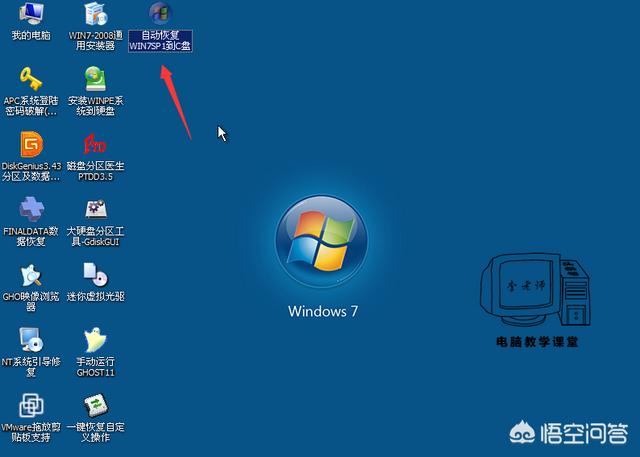This screenshot has width=640, height=457.
Task: Open the 我的电脑 desktop icon
Action: click(x=30, y=16)
